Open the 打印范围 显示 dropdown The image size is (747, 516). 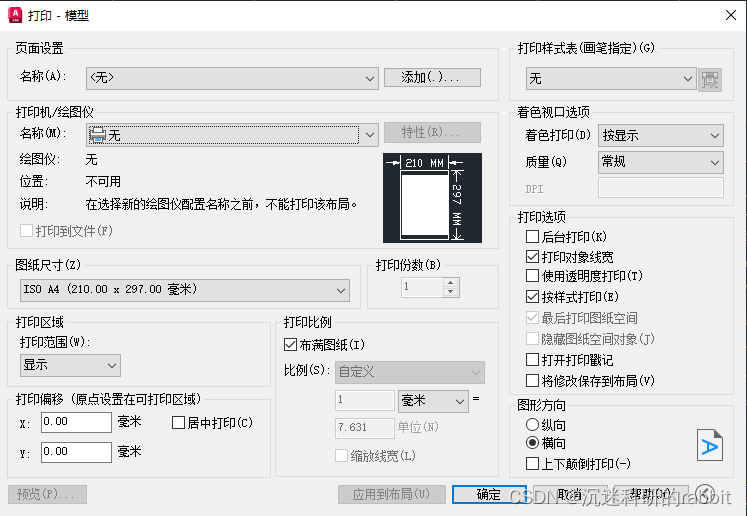(x=70, y=365)
